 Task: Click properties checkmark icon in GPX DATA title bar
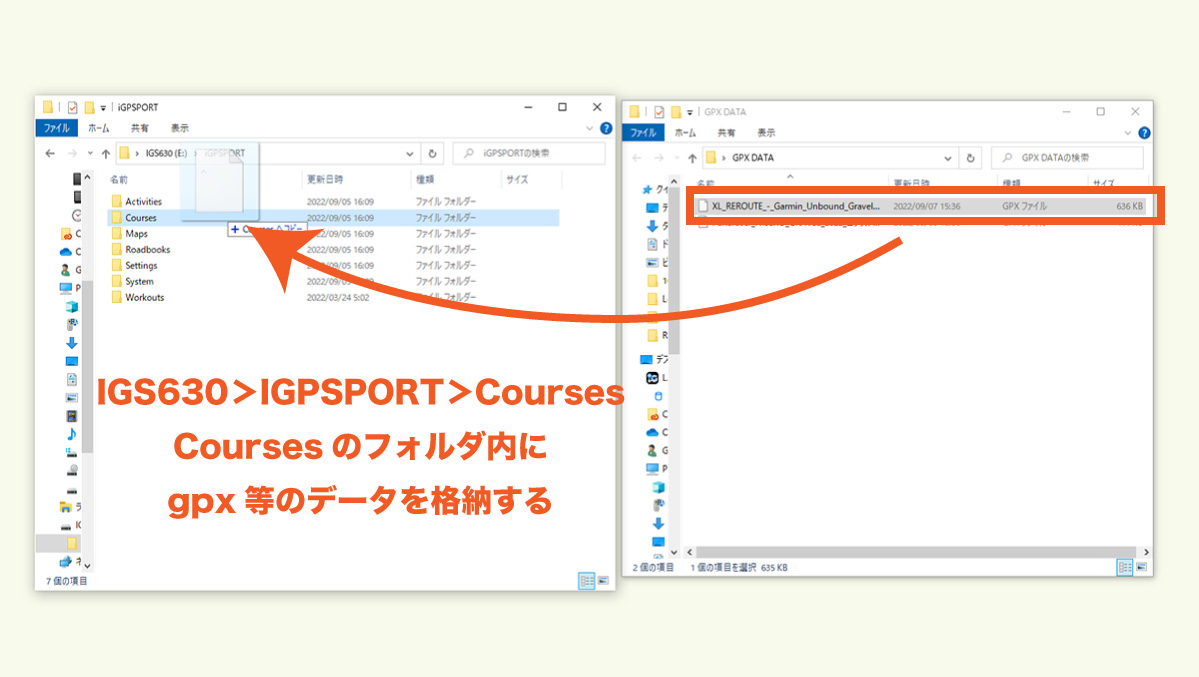658,112
